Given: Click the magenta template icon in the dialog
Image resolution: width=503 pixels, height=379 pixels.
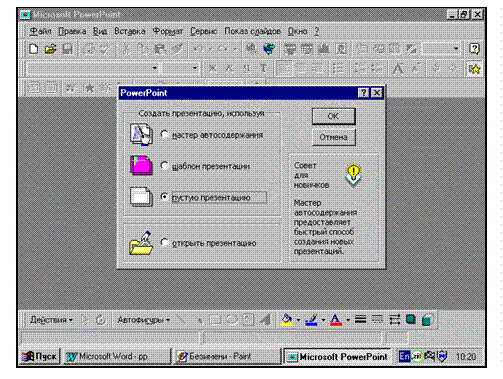Looking at the screenshot, I should [x=141, y=165].
